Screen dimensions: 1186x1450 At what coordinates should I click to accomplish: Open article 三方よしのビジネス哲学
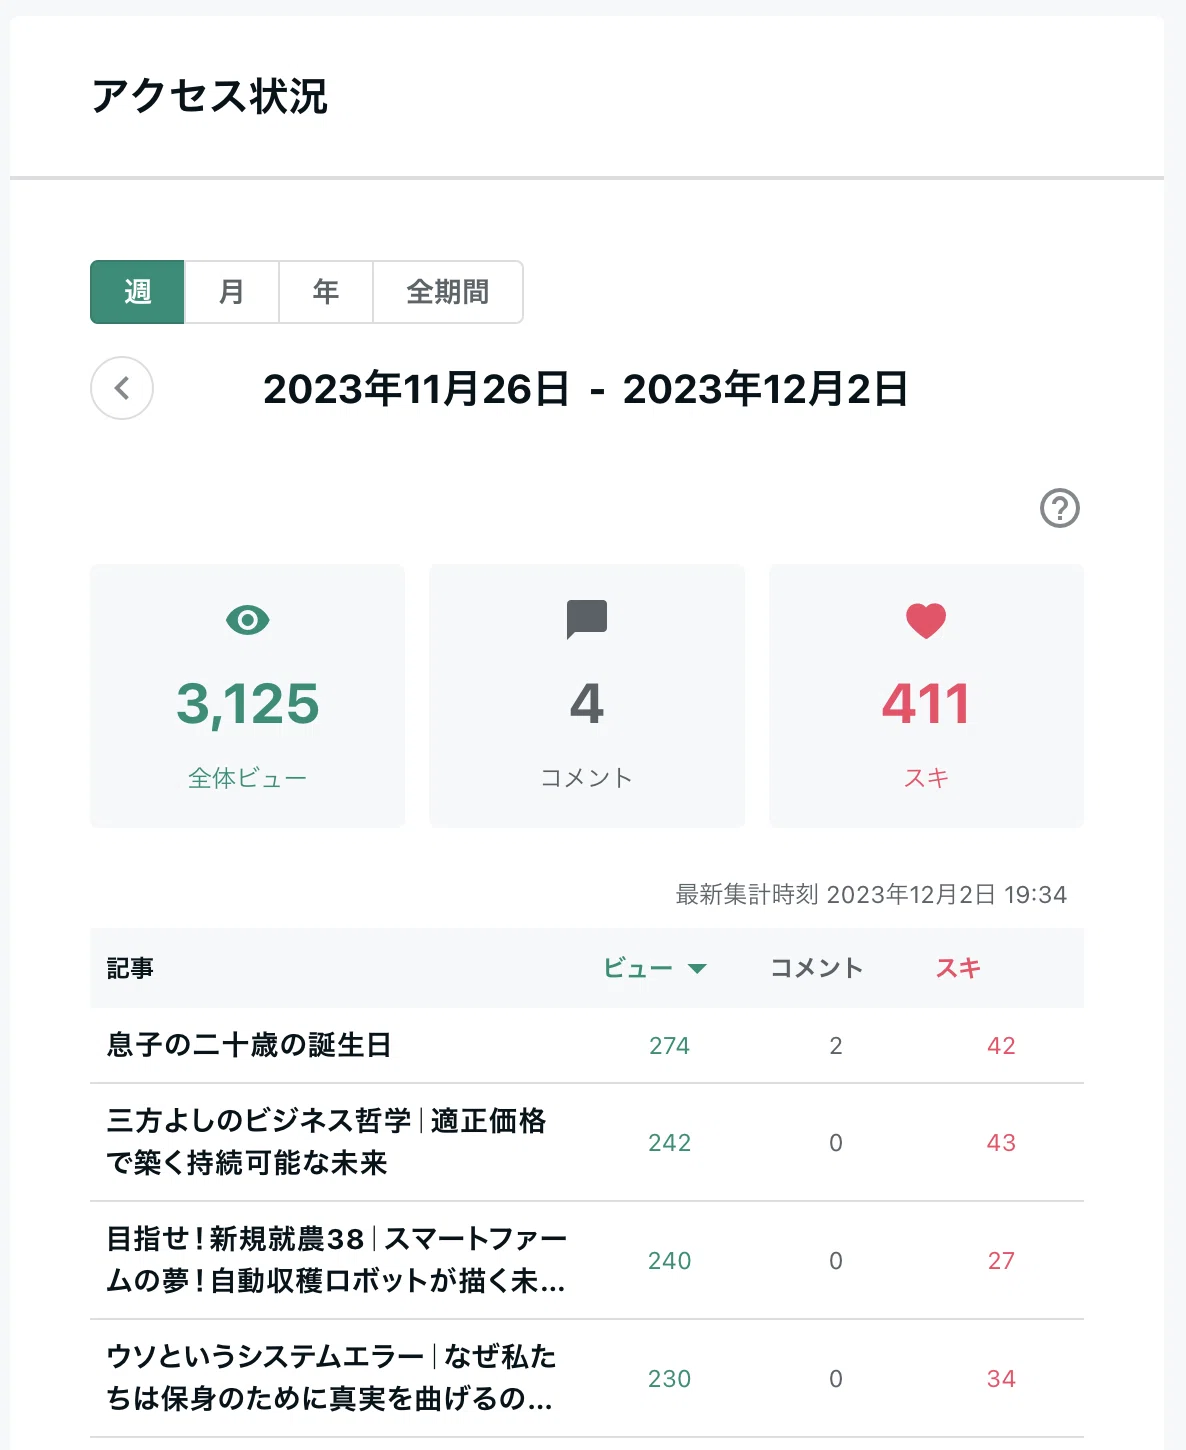click(x=326, y=1142)
